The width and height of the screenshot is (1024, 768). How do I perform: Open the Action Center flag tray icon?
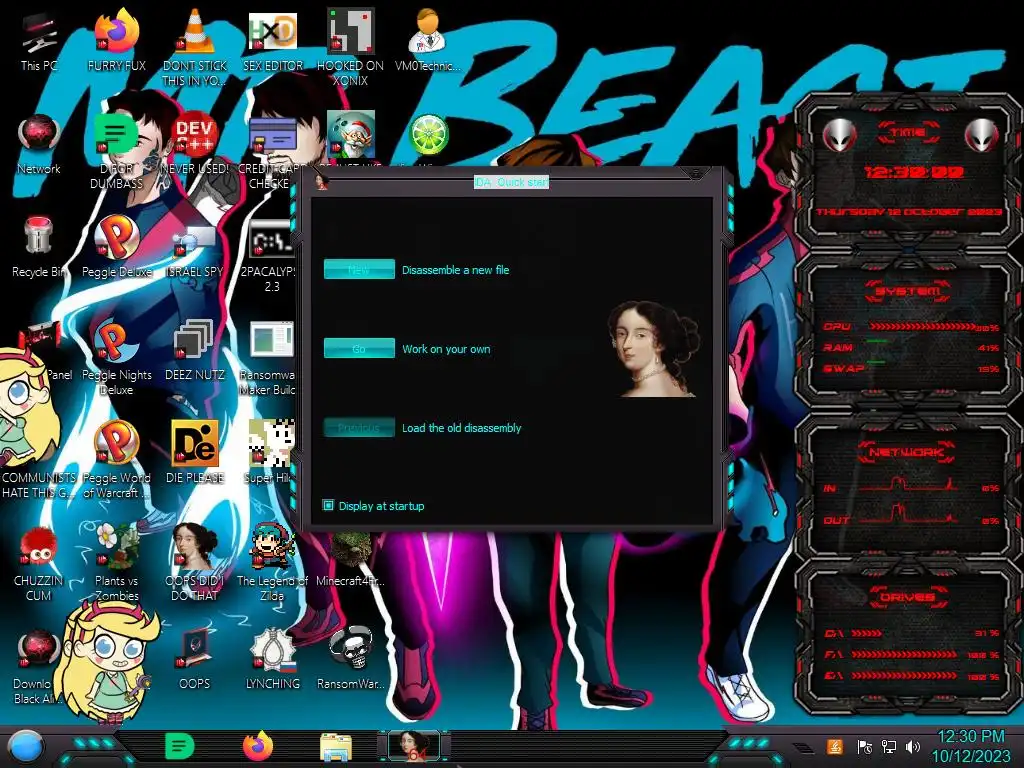coord(865,746)
